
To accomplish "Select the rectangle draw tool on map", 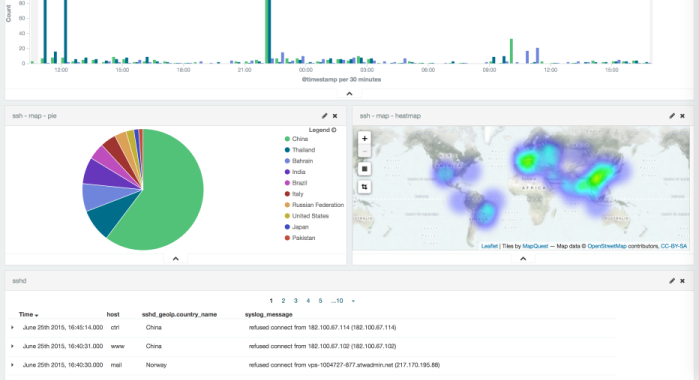I will coord(364,169).
